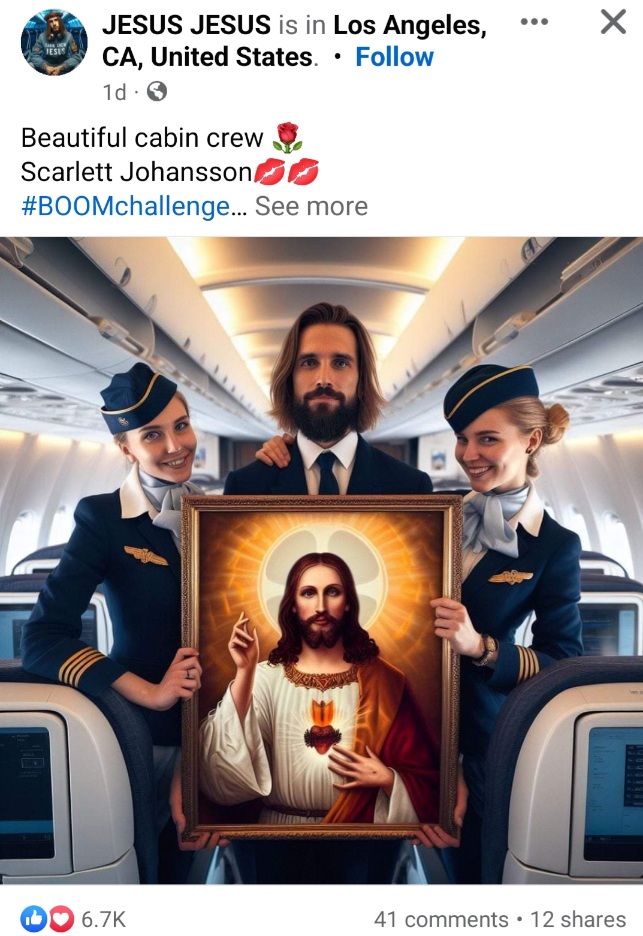
Task: Click the Scarlett Johansson caption text
Action: pos(137,172)
